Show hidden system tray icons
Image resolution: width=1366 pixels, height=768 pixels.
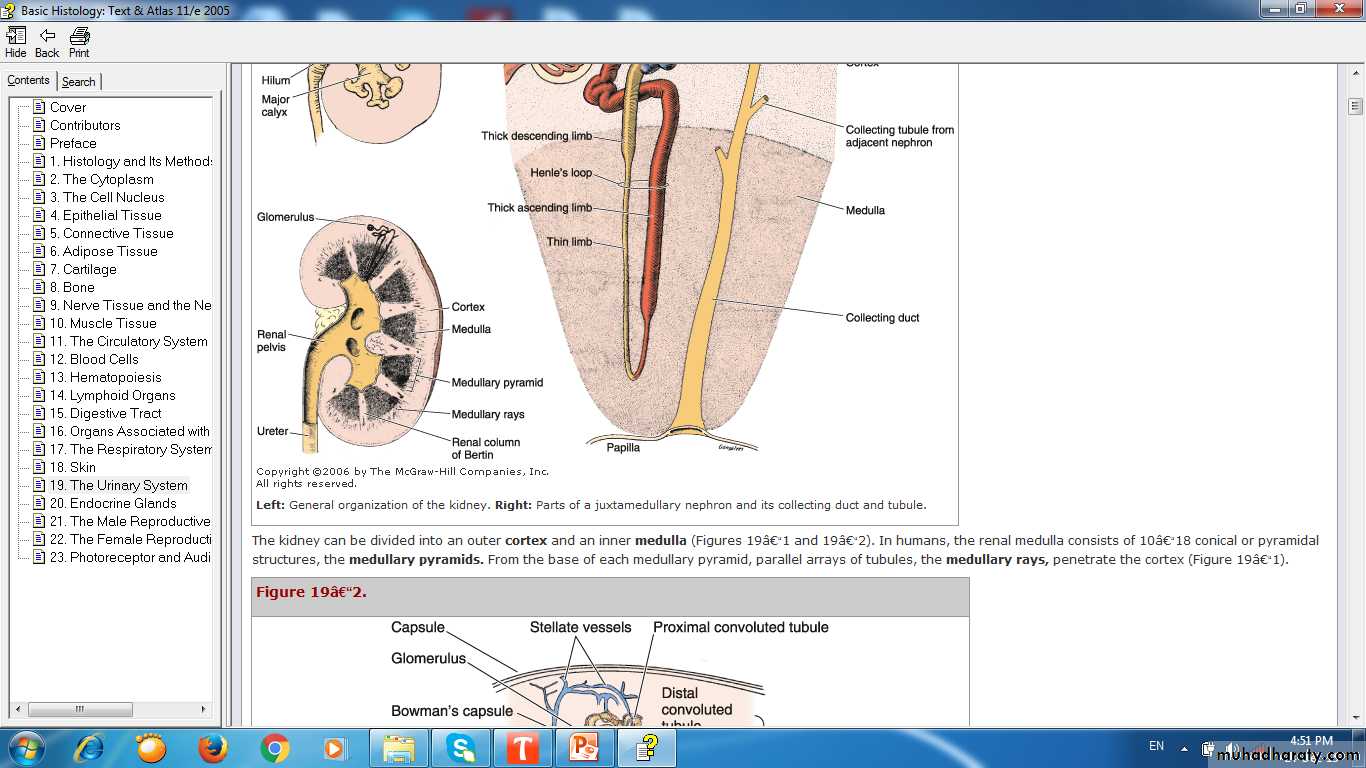pos(1184,747)
